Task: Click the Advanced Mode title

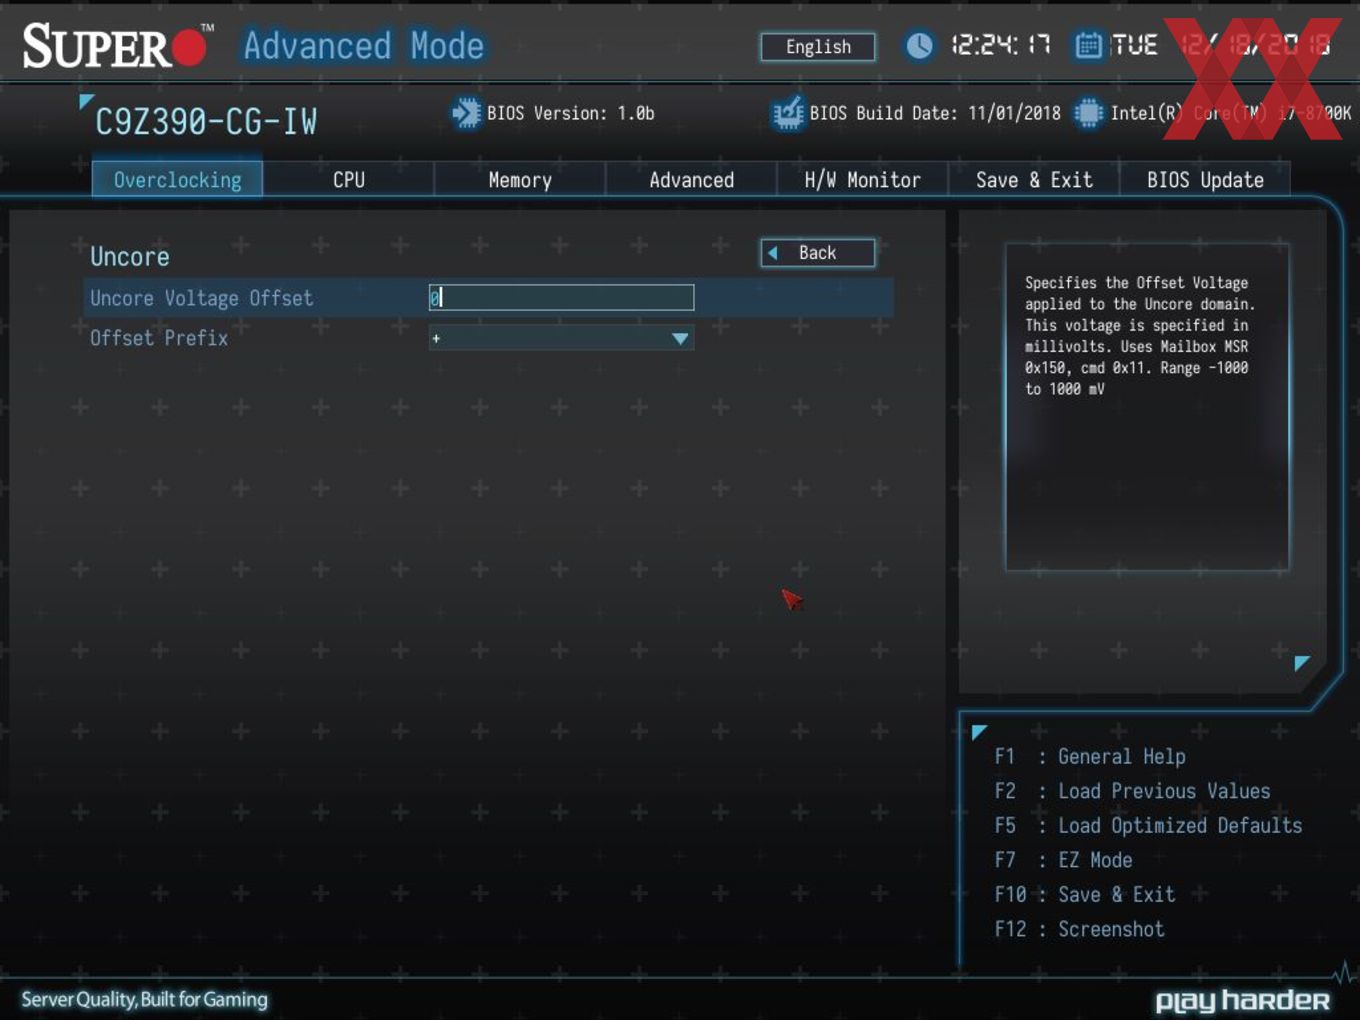Action: [364, 46]
